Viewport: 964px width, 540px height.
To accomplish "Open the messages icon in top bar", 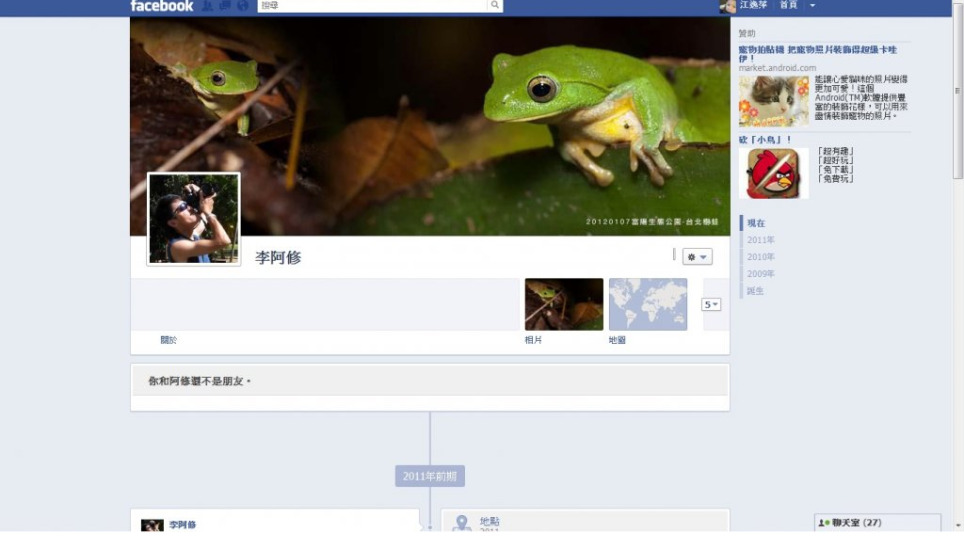I will click(225, 6).
